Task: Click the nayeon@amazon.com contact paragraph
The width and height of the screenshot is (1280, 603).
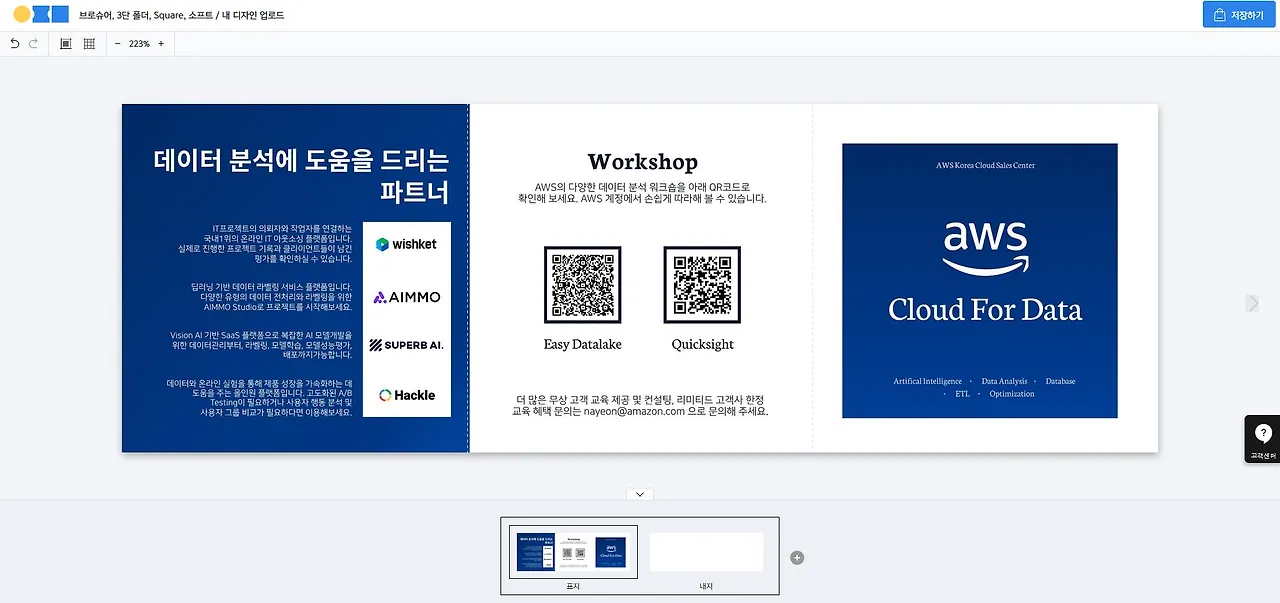Action: (x=640, y=405)
